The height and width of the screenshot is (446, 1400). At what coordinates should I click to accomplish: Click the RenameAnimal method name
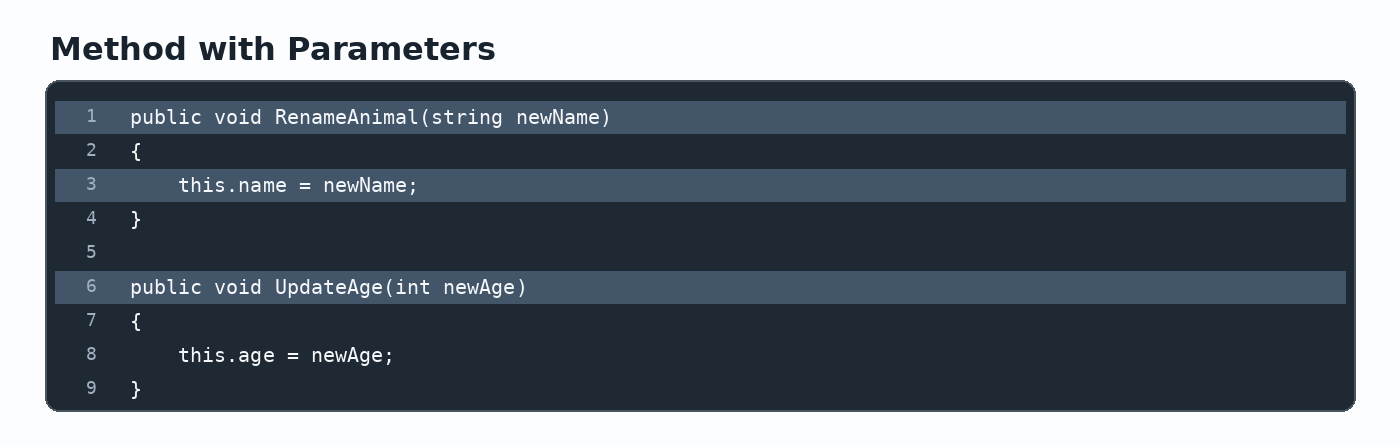coord(347,118)
